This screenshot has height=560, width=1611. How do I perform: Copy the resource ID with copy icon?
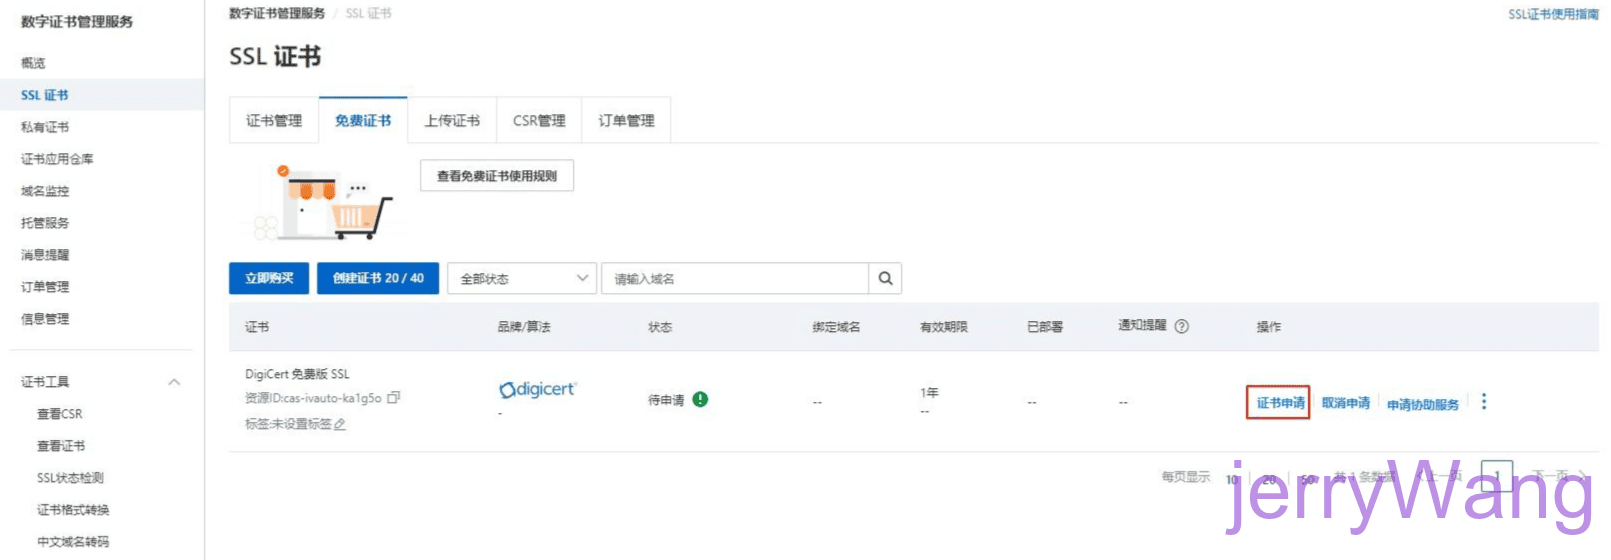coord(394,398)
